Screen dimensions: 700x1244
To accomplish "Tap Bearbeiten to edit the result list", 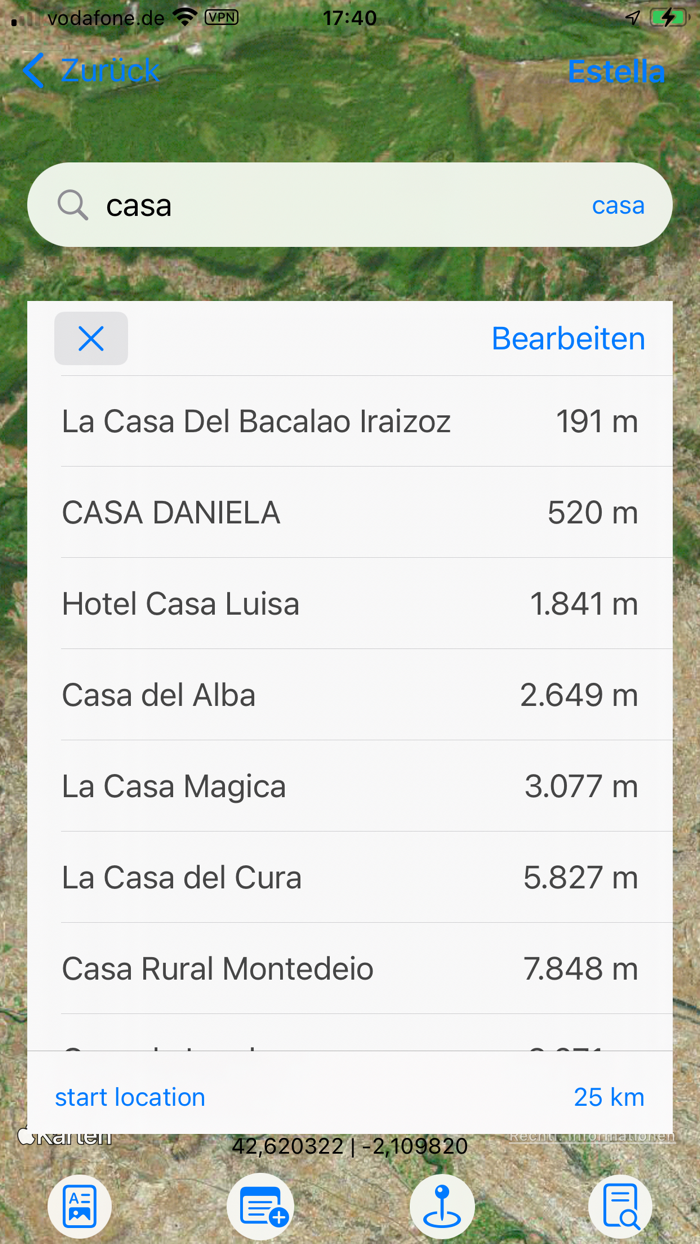I will point(567,338).
